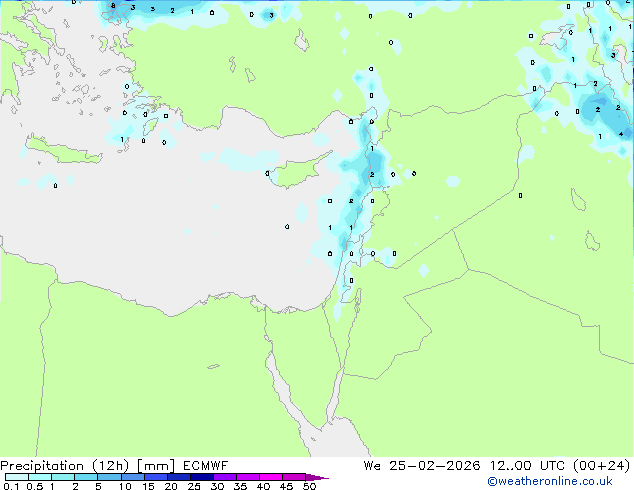The height and width of the screenshot is (490, 634).
Task: Click the '0.5' legend scale label
Action: [35, 486]
